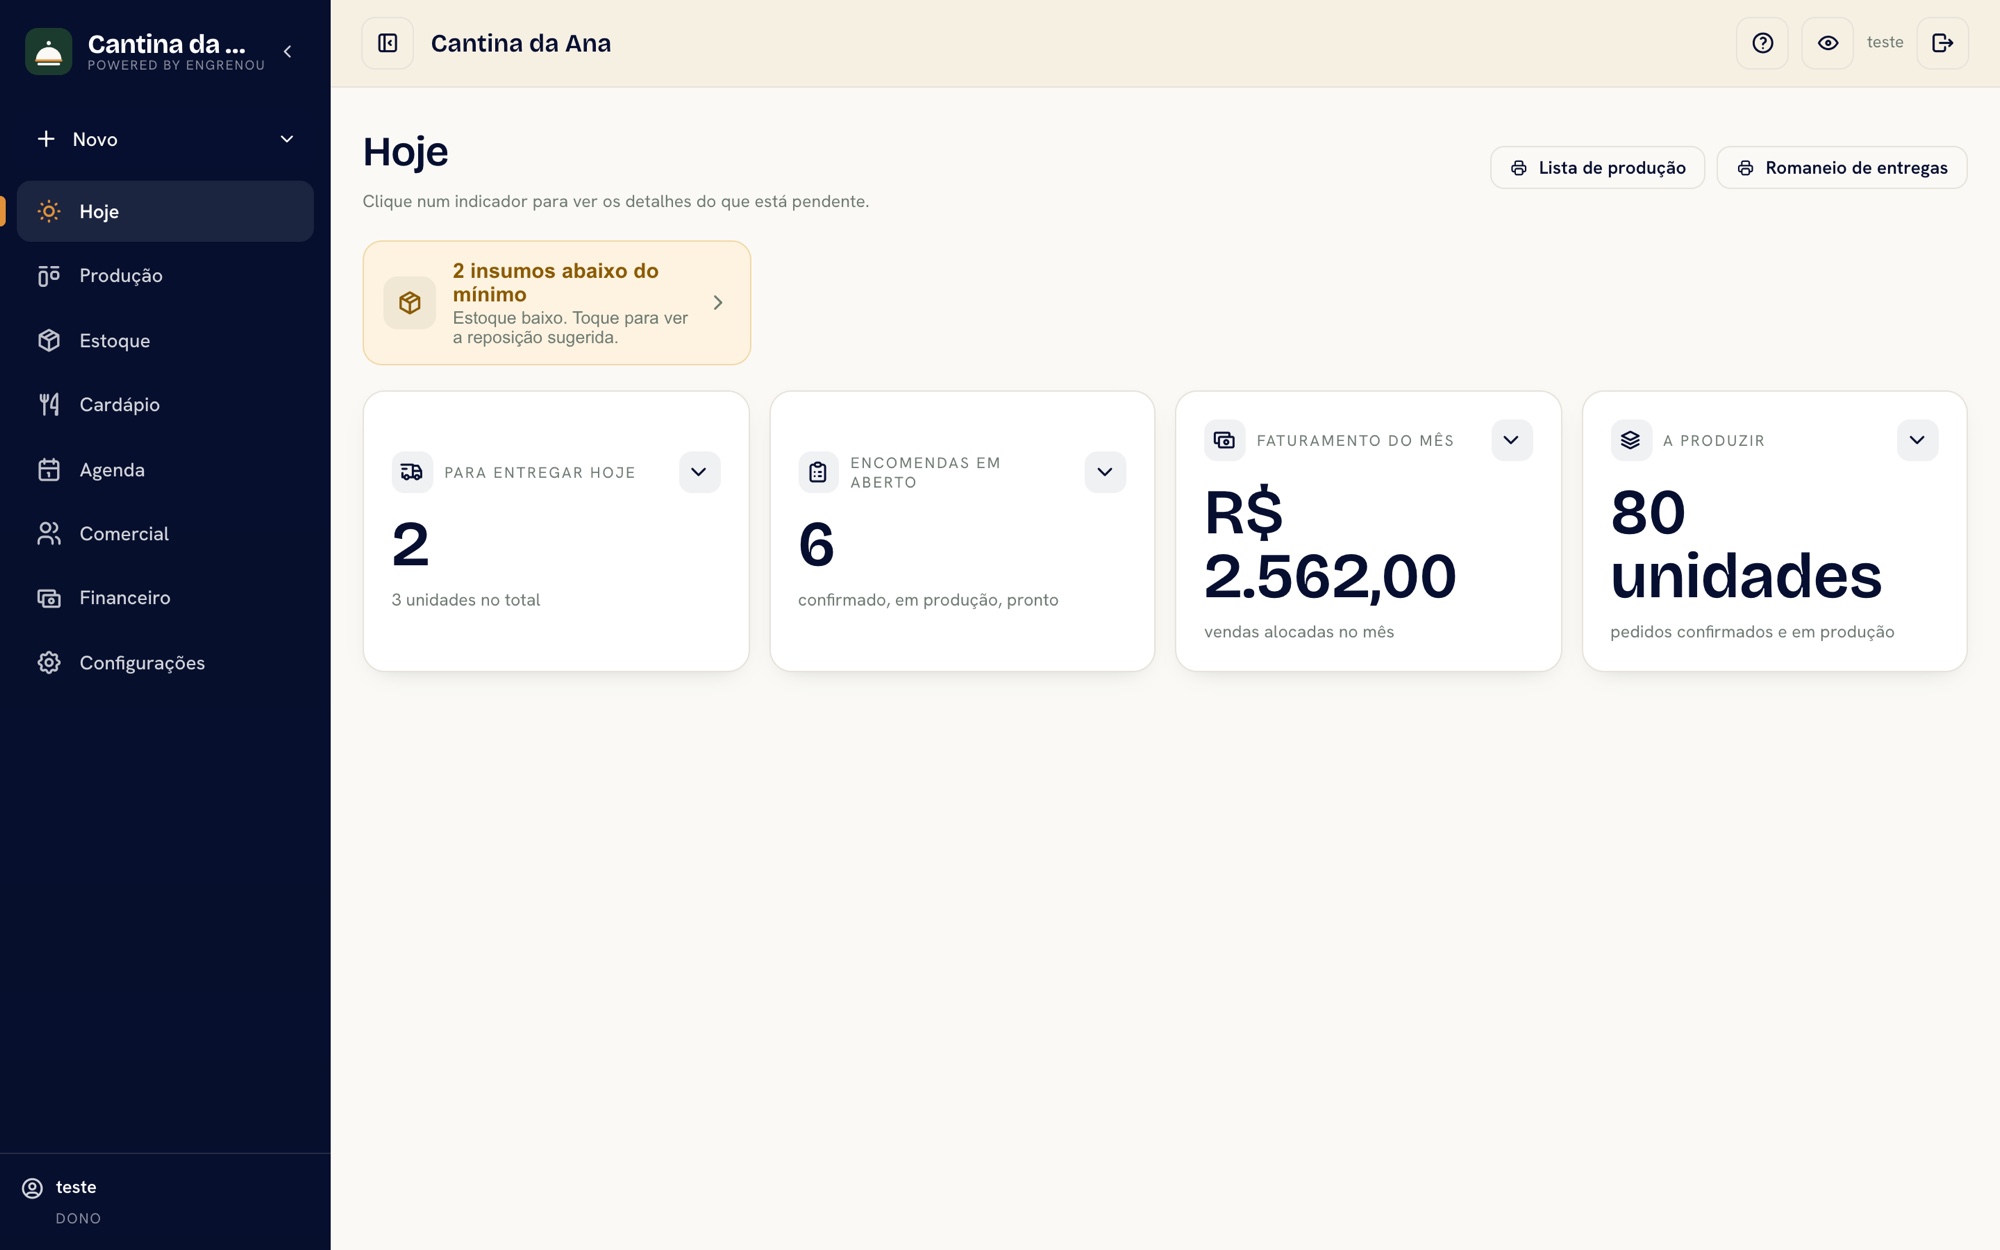Expand the Para Entregar Hoje card details
The width and height of the screenshot is (2000, 1250).
[699, 472]
